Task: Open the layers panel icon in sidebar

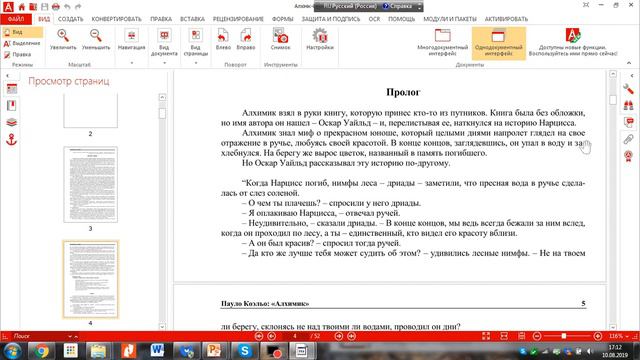Action: (11, 122)
